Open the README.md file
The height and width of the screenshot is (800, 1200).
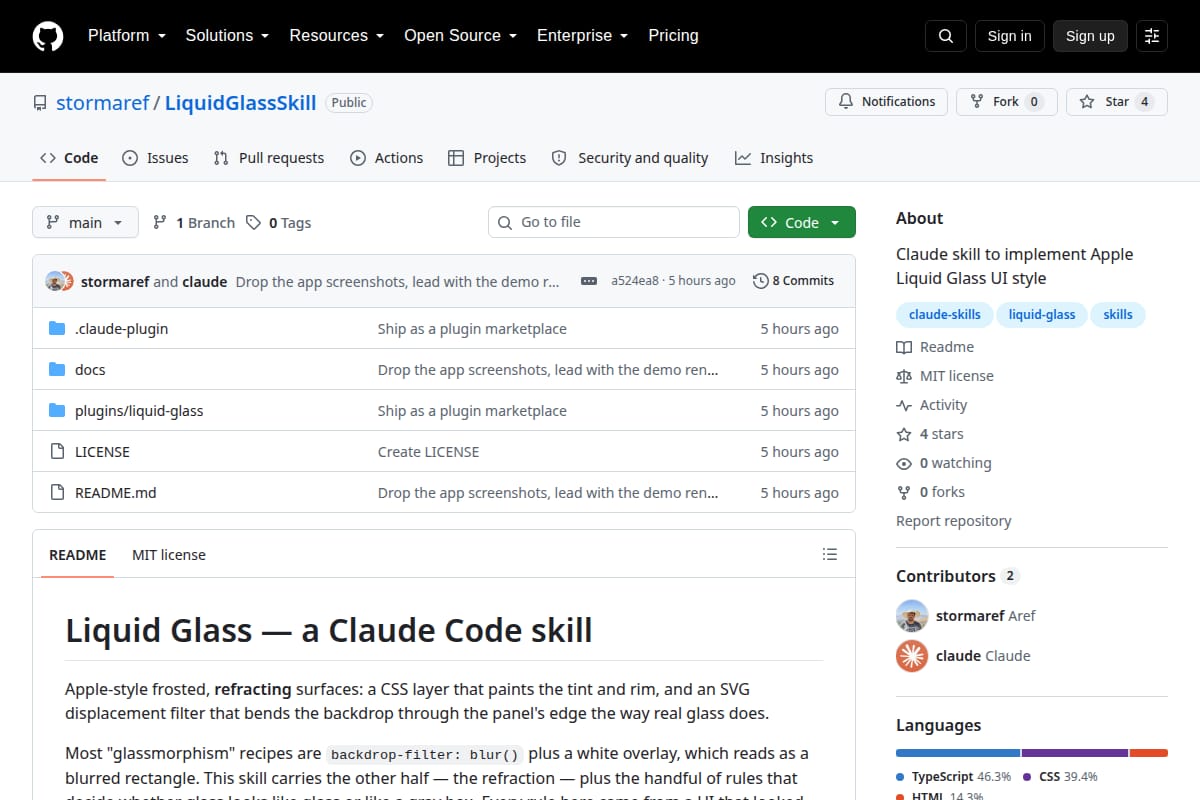click(116, 493)
